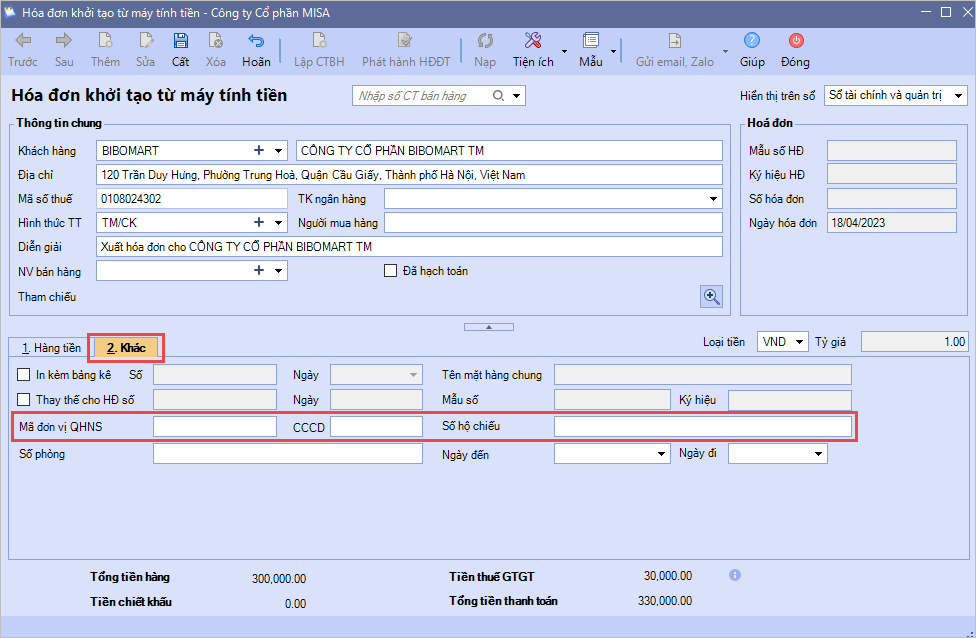Screen dimensions: 976x638
Task: Click the Cất save icon
Action: click(180, 42)
